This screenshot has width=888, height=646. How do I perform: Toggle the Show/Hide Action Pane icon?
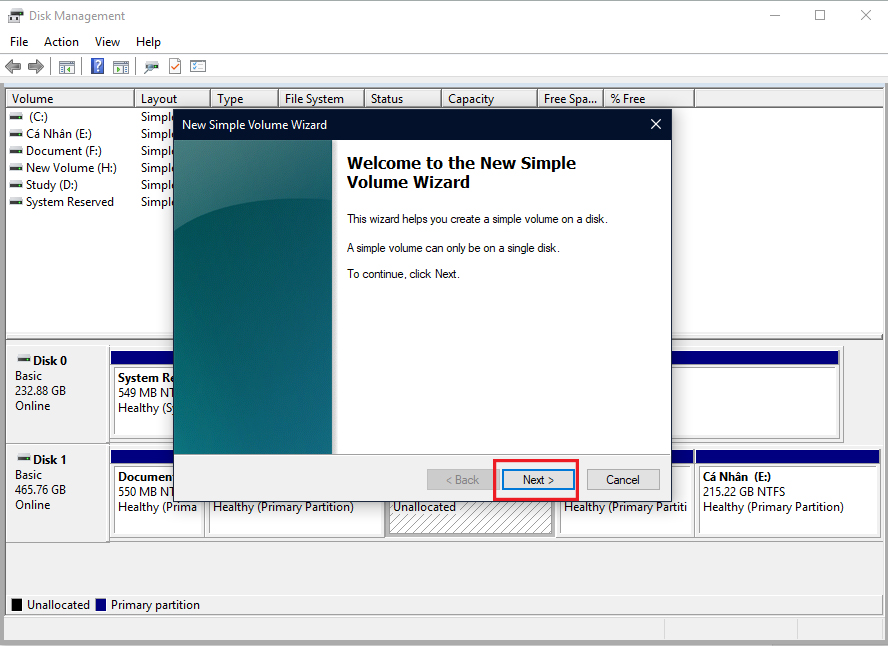121,67
